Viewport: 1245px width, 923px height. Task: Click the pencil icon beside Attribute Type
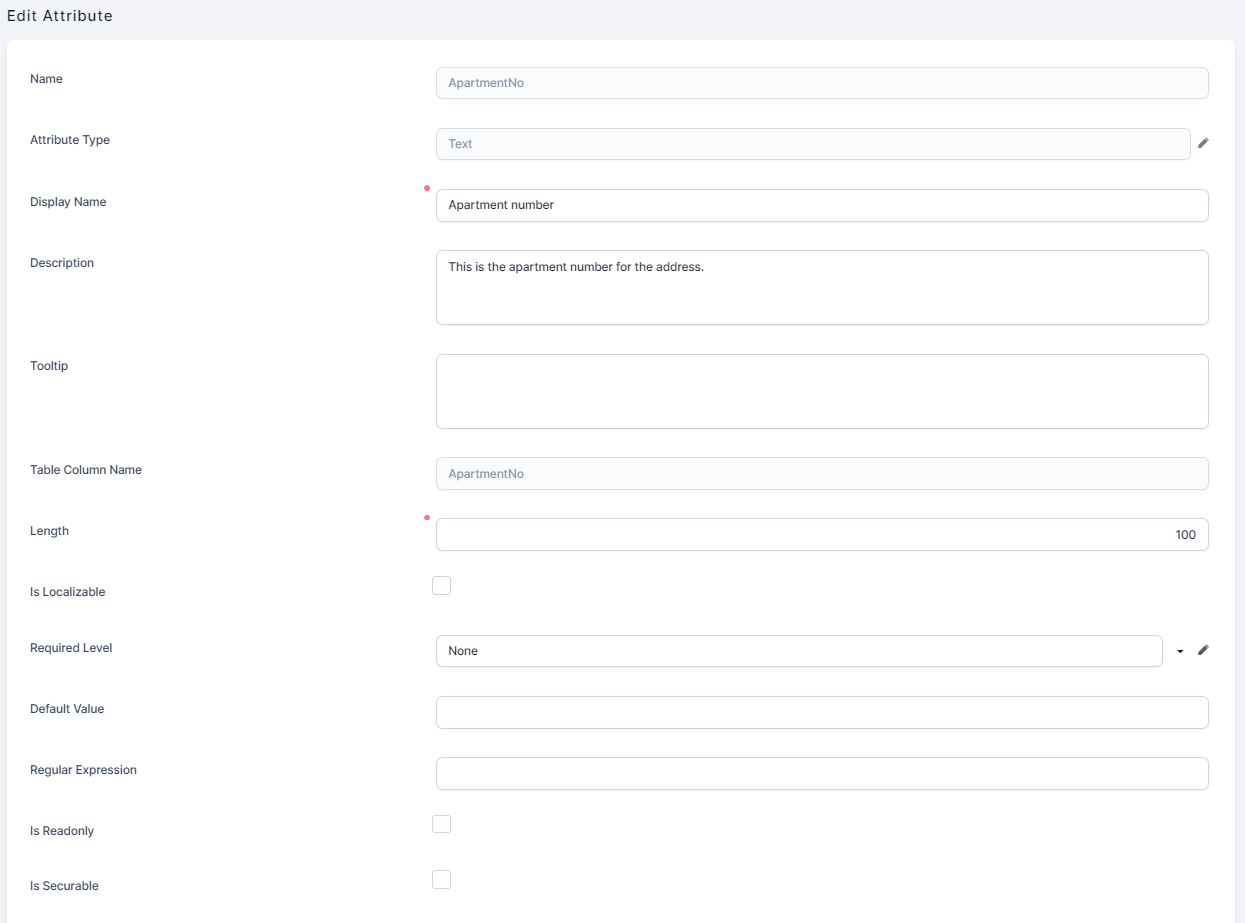click(x=1203, y=143)
